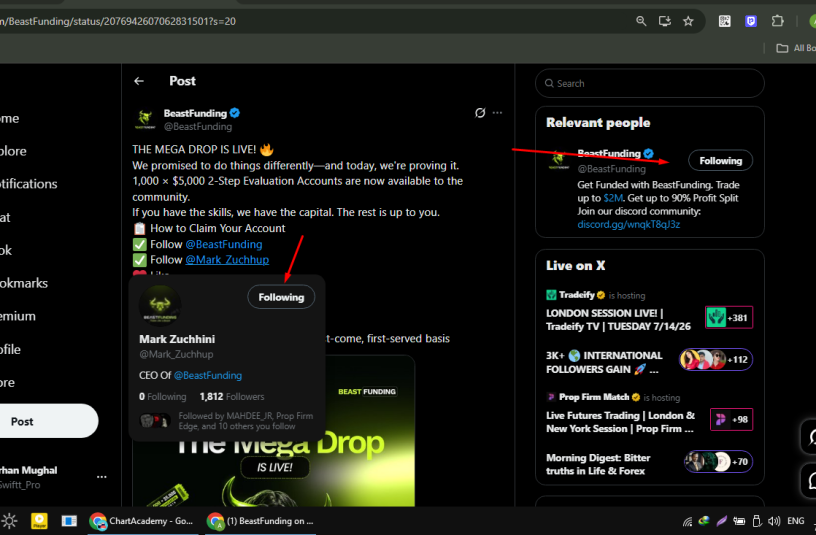Open 3K+ International Followers Gain space
816x535 pixels.
649,362
